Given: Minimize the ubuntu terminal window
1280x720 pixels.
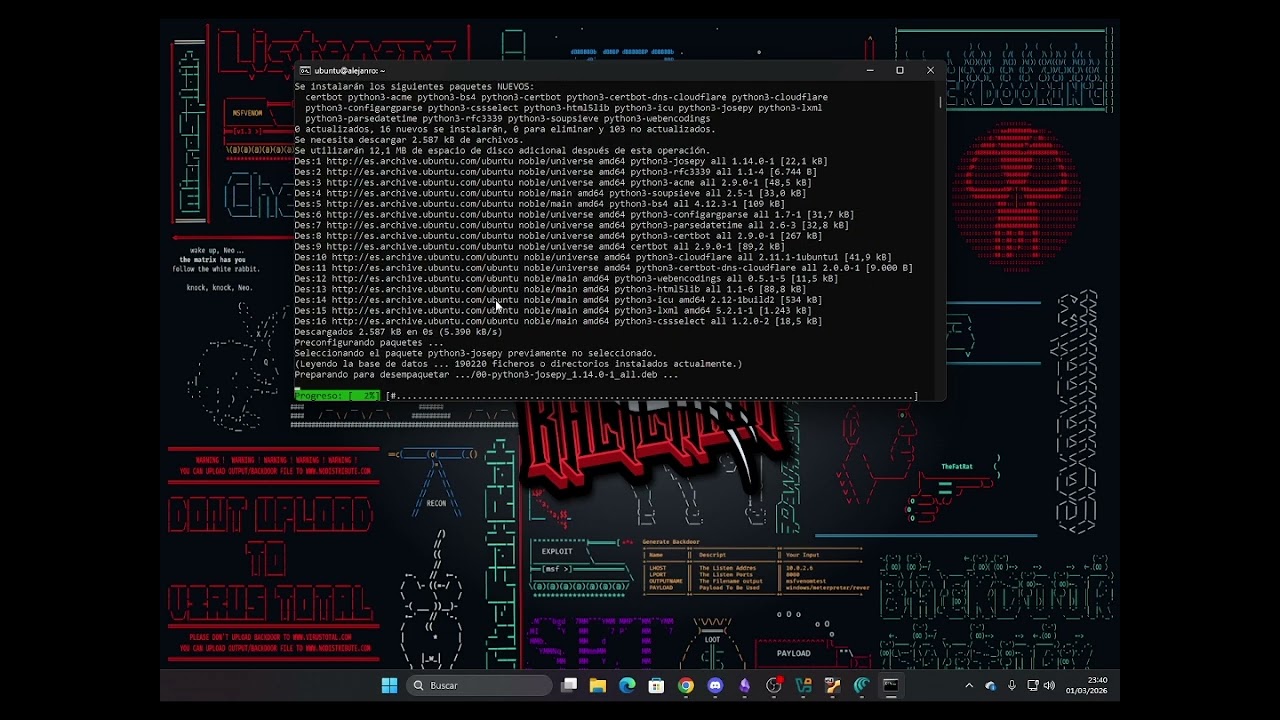Looking at the screenshot, I should click(869, 70).
